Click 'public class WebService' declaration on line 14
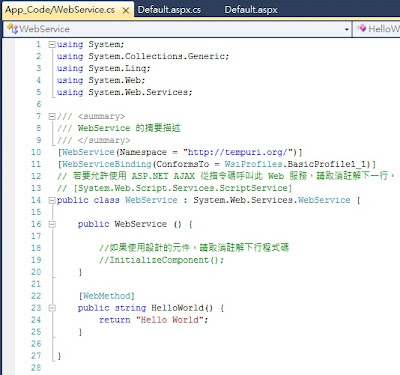The image size is (400, 375). (117, 200)
